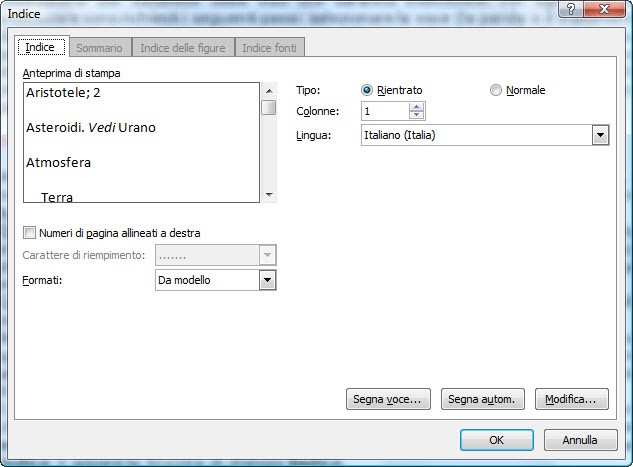Decrease the Colonne value with down arrow
This screenshot has width=633, height=467.
[417, 116]
